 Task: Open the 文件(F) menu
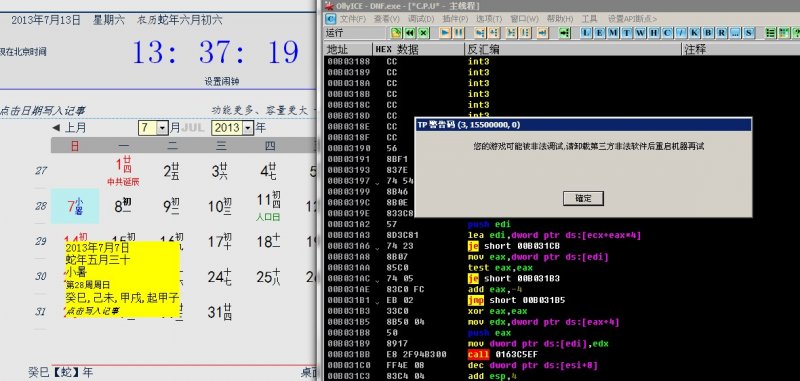pyautogui.click(x=353, y=19)
